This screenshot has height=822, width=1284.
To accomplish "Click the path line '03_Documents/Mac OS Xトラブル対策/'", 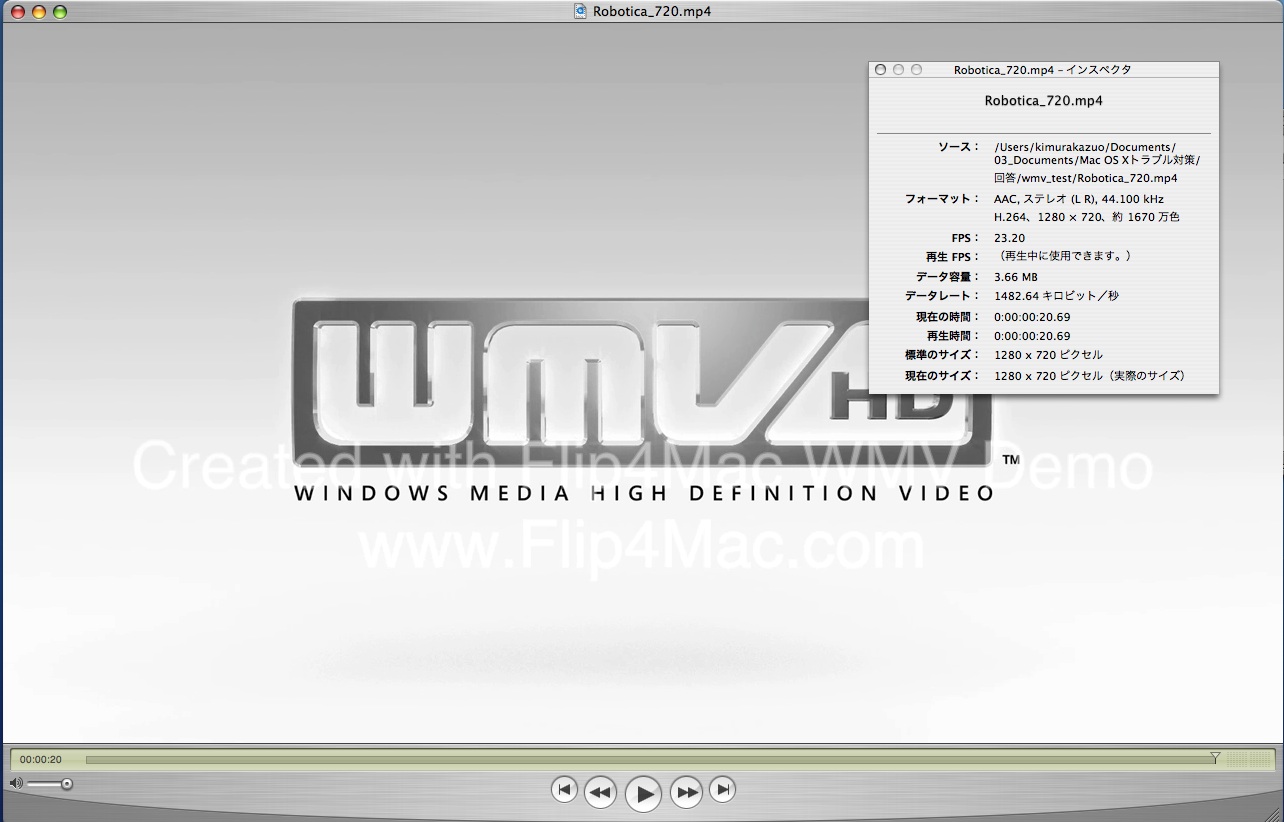I will [x=1097, y=161].
